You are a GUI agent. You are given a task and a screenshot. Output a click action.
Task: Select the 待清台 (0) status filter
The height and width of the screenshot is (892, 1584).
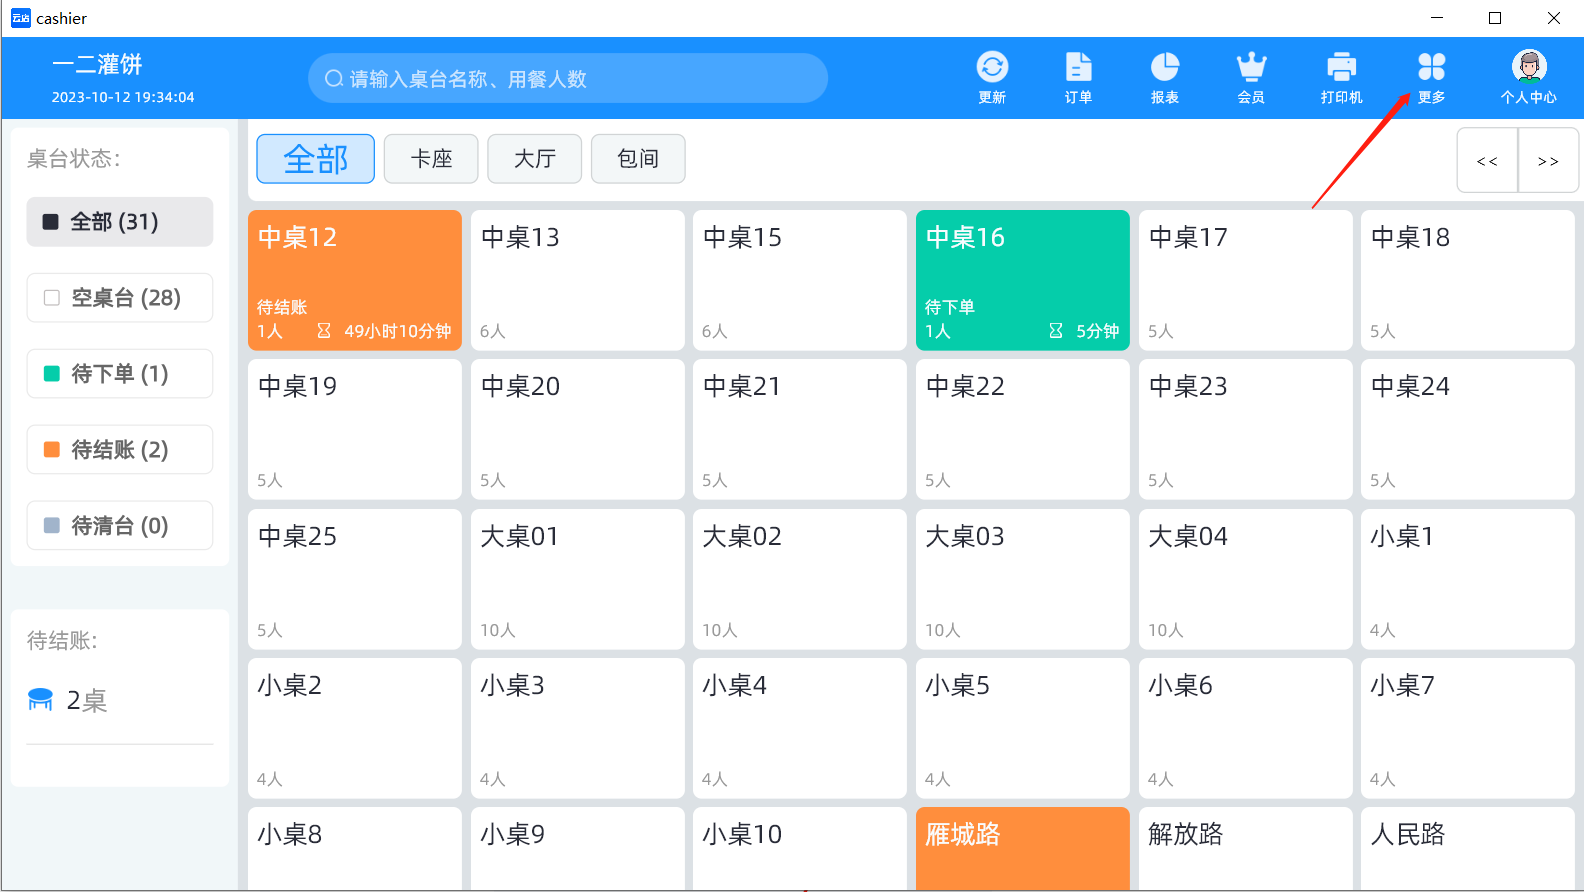tap(120, 526)
